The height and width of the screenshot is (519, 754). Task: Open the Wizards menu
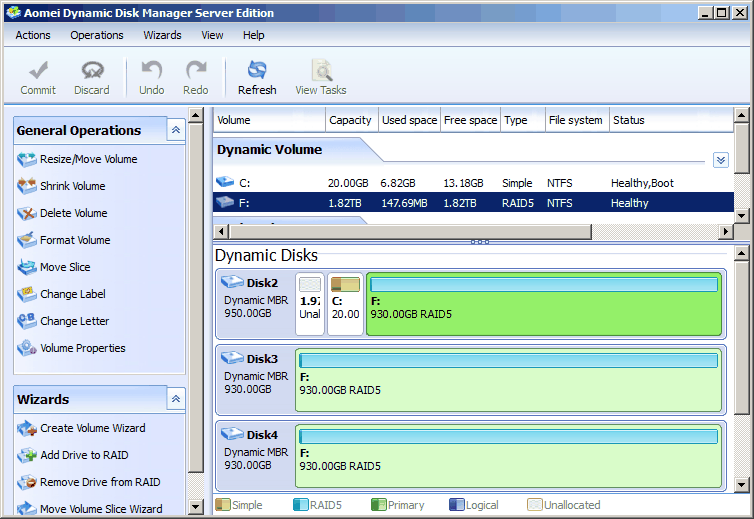point(162,35)
